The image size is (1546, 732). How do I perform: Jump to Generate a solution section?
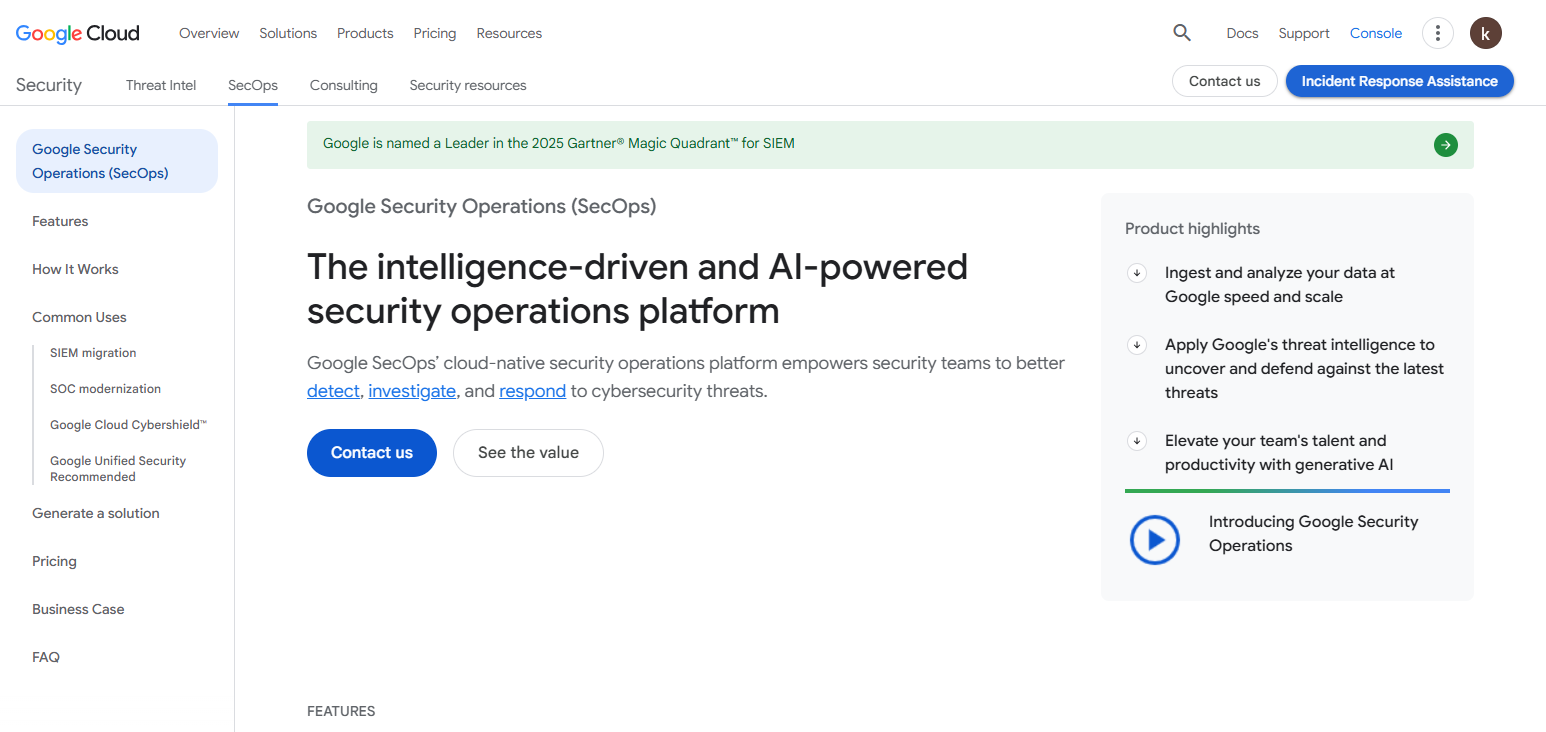coord(96,513)
